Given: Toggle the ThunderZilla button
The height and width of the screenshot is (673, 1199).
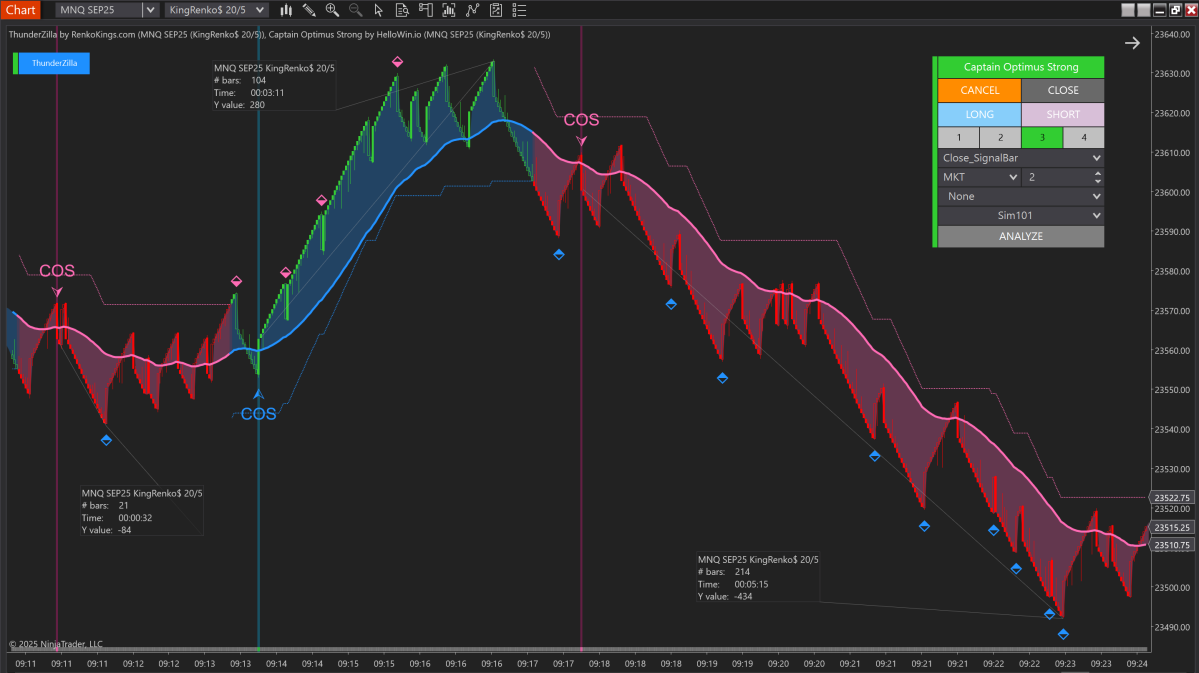Looking at the screenshot, I should (54, 63).
